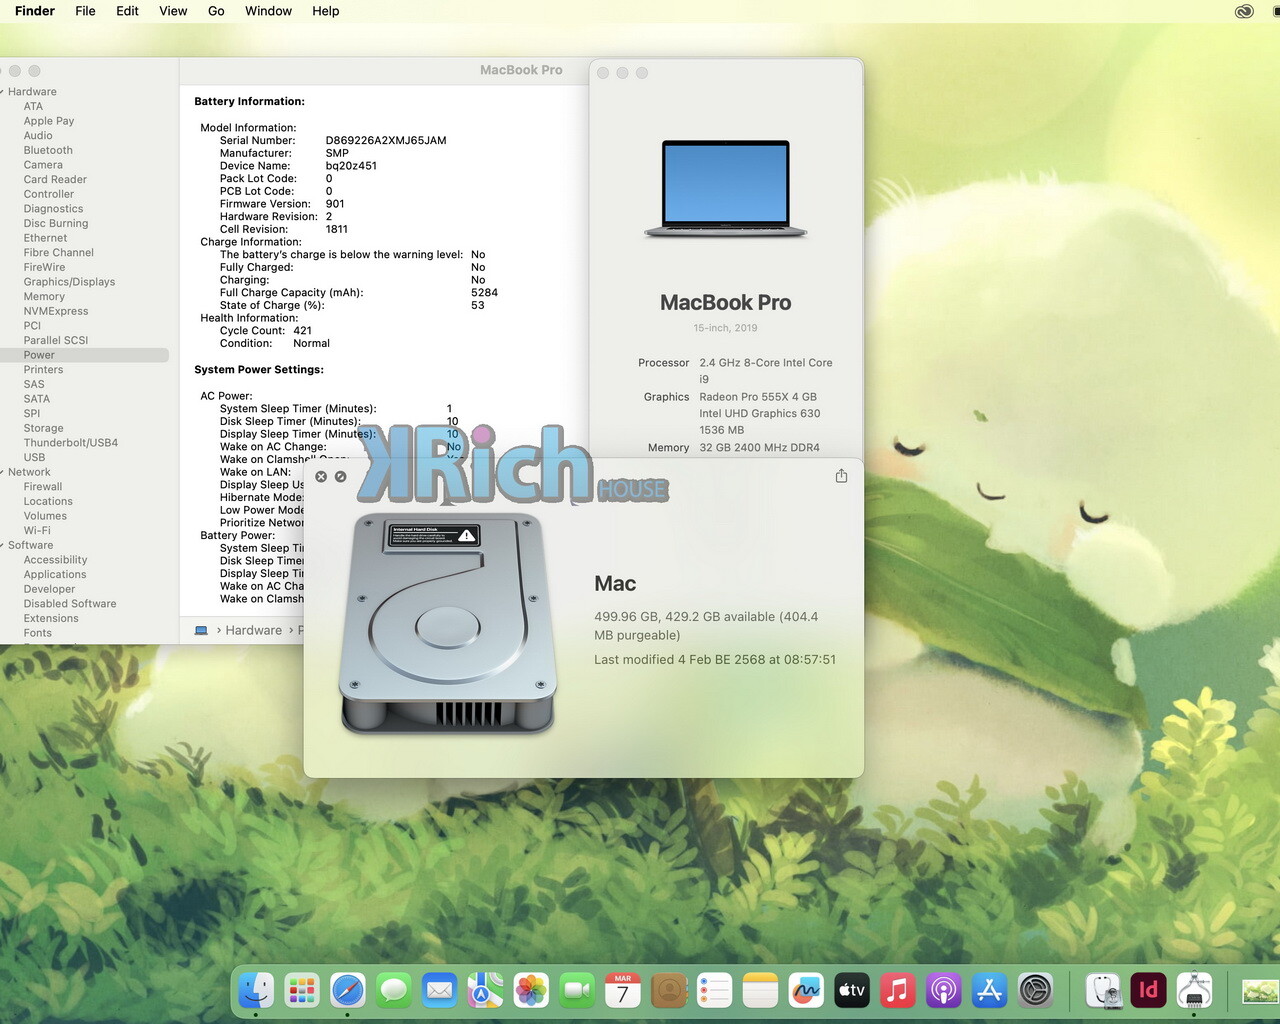Select Firewall under Network
This screenshot has height=1024, width=1280.
pos(43,487)
